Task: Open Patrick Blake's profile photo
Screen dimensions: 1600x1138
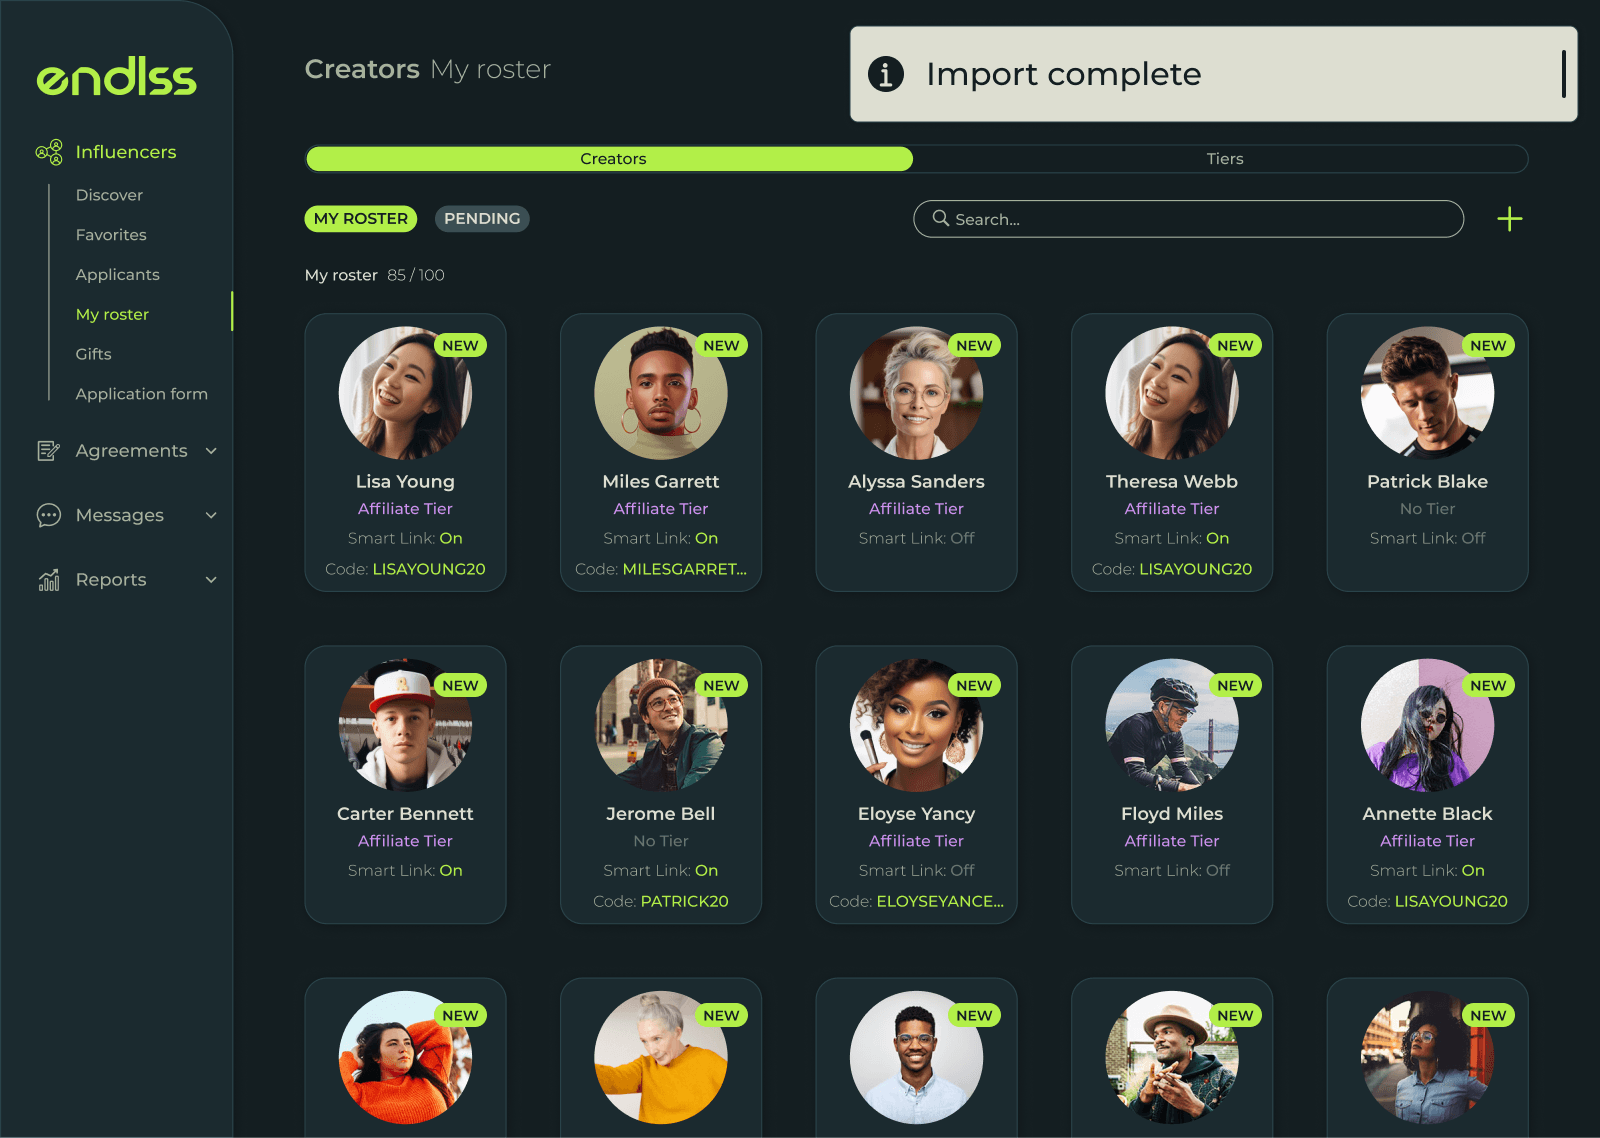Action: (1427, 393)
